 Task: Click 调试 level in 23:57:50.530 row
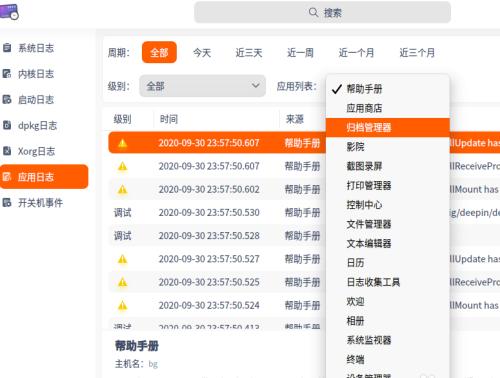[x=122, y=213]
